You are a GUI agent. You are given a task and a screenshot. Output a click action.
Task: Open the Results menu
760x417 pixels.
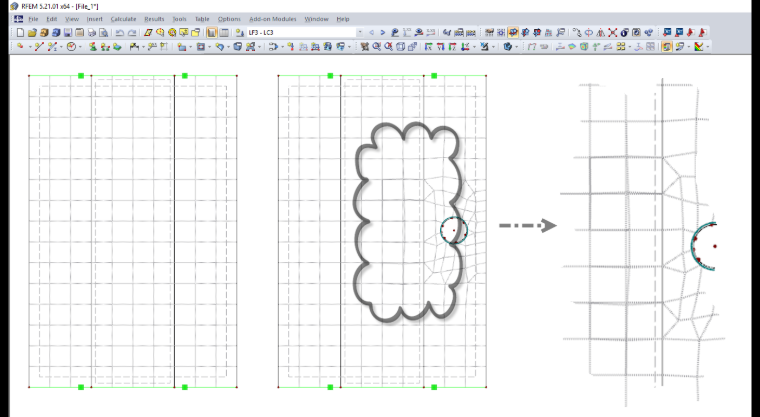tap(154, 19)
